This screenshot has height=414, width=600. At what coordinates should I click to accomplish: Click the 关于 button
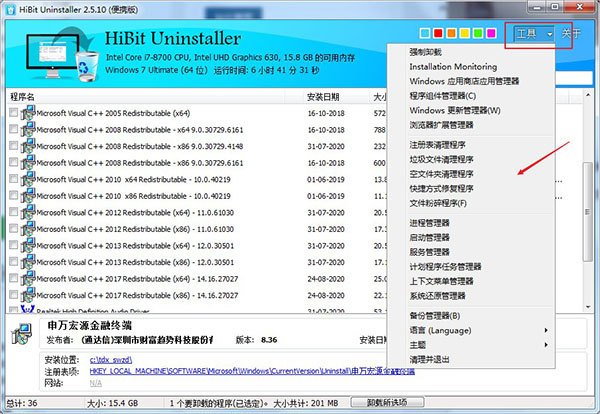tap(571, 34)
